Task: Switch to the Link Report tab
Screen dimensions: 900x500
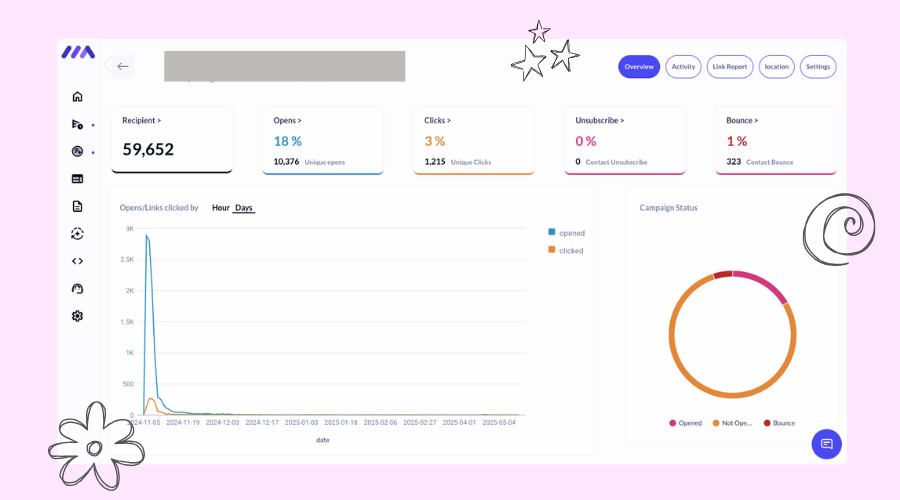Action: coord(730,67)
